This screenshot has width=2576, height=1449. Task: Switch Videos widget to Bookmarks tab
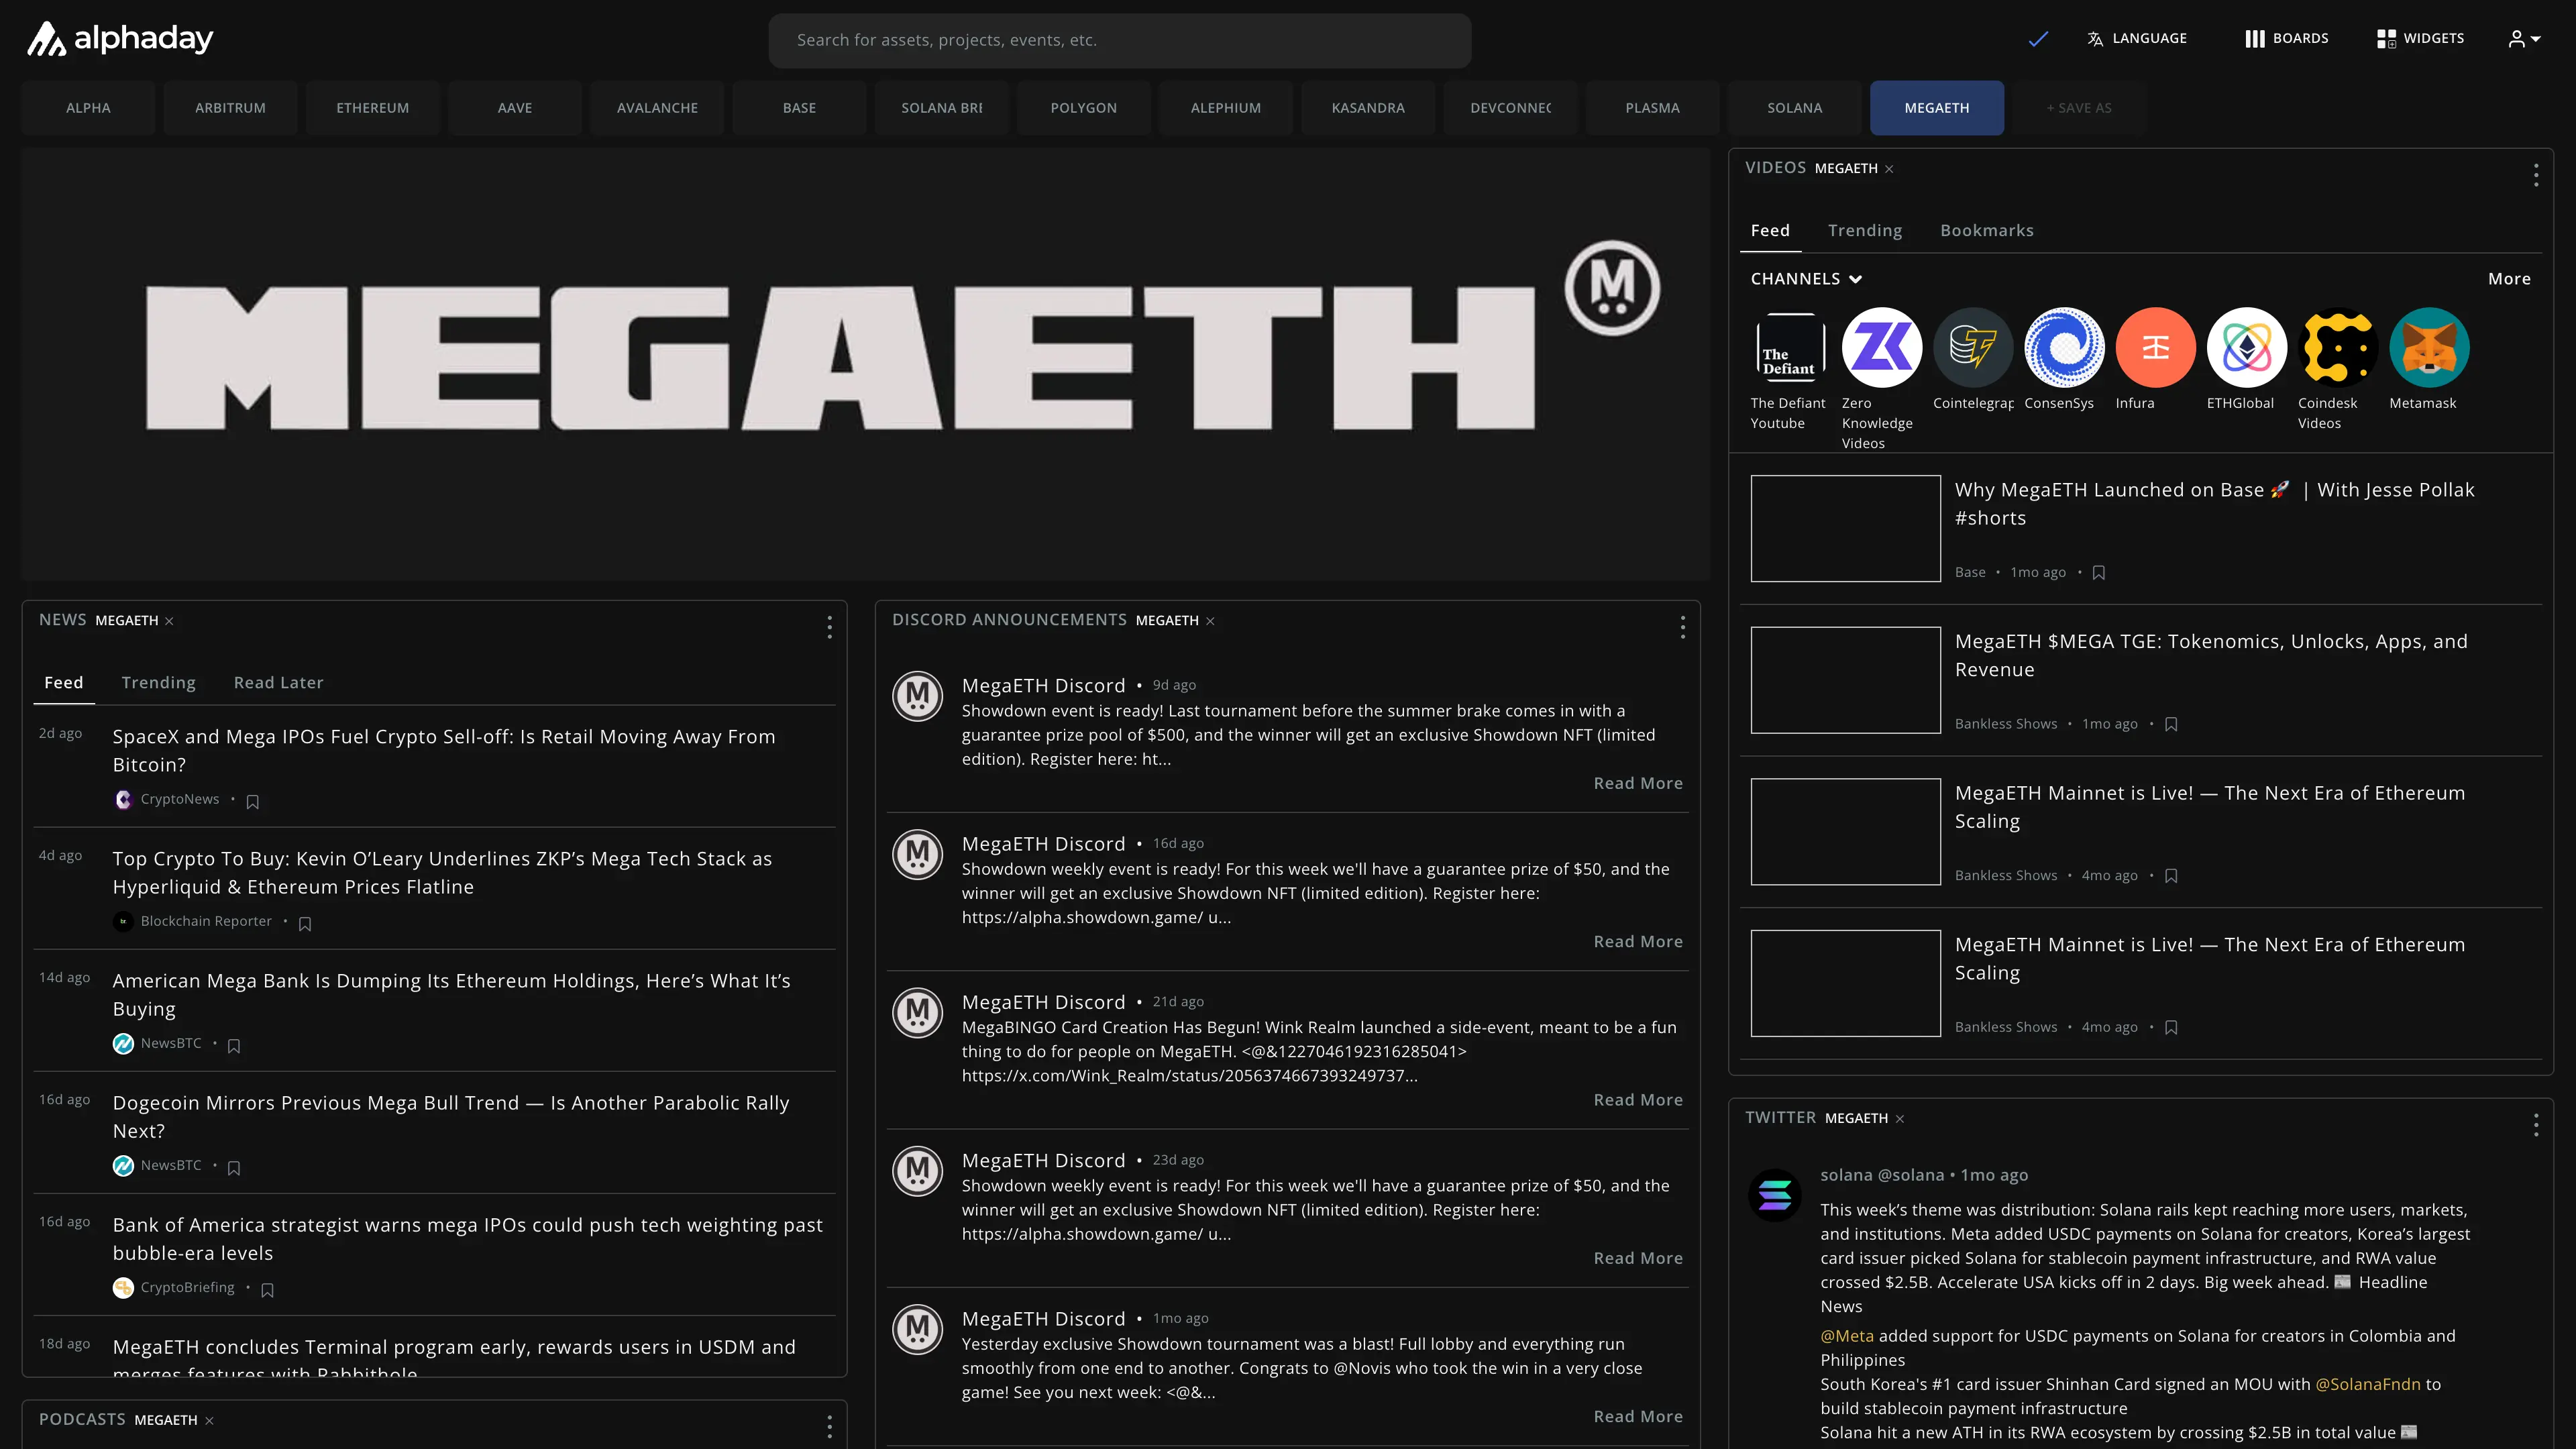tap(1986, 231)
